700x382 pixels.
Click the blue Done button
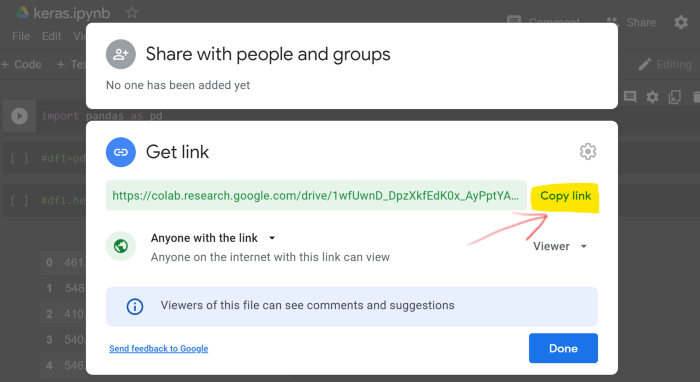point(563,348)
